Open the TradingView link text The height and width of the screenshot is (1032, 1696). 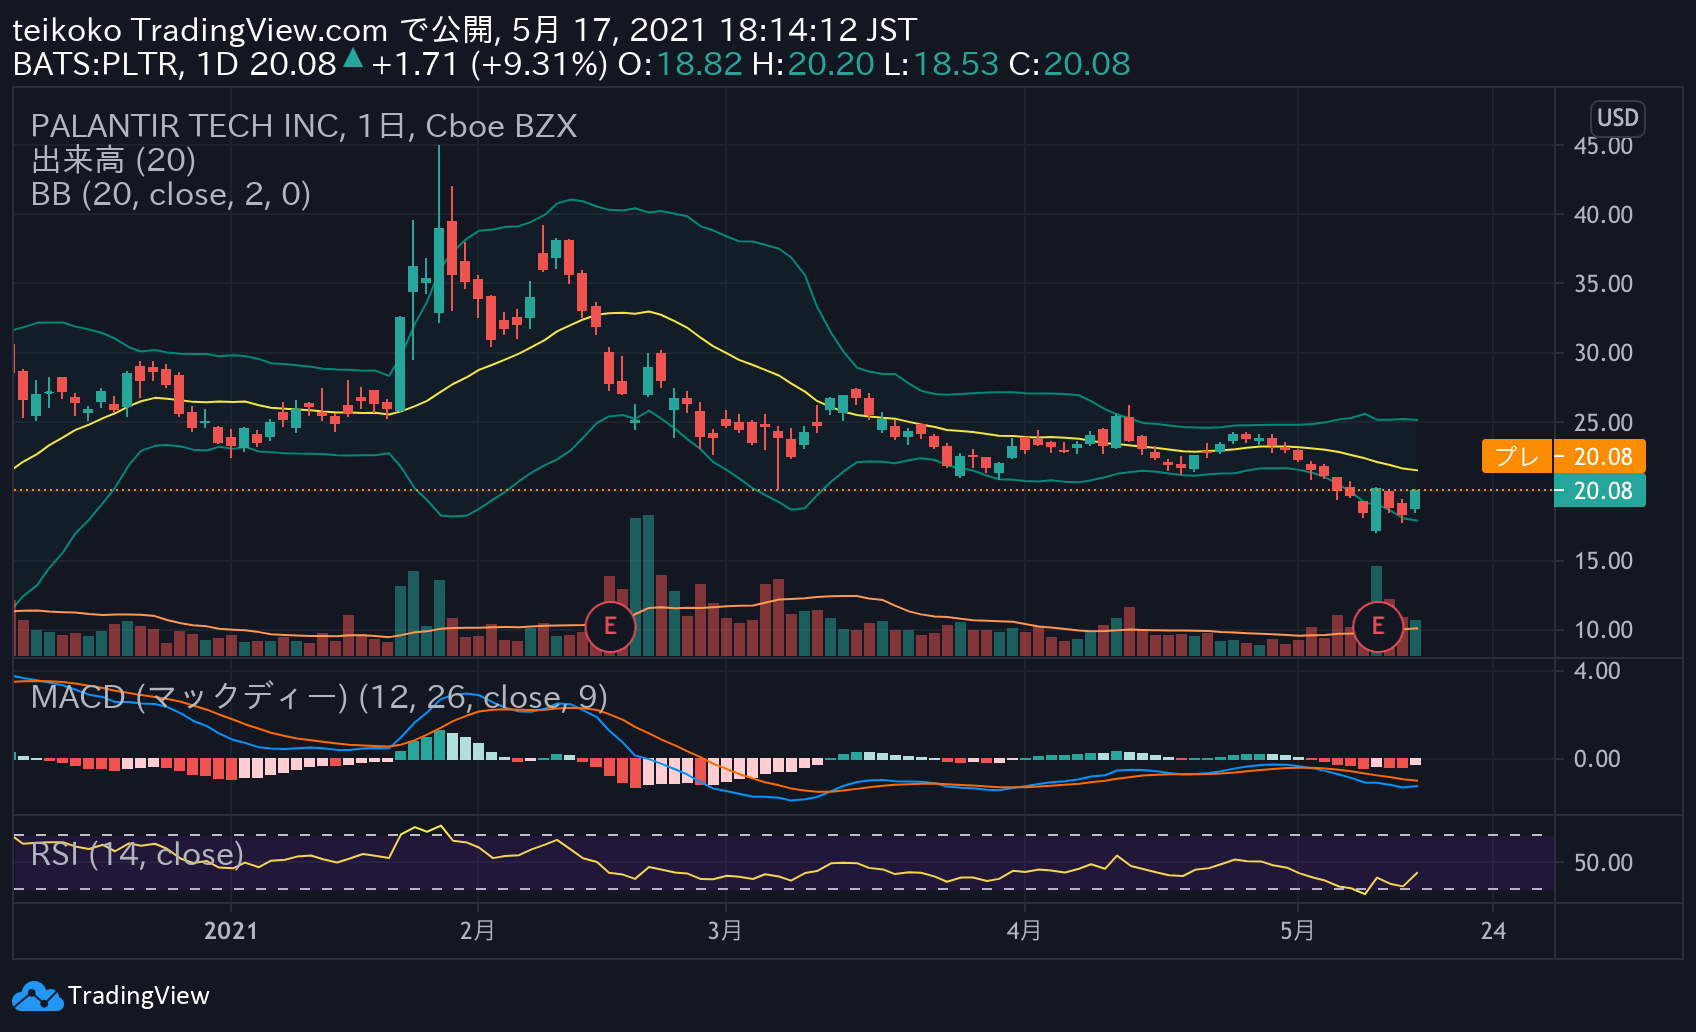[138, 996]
